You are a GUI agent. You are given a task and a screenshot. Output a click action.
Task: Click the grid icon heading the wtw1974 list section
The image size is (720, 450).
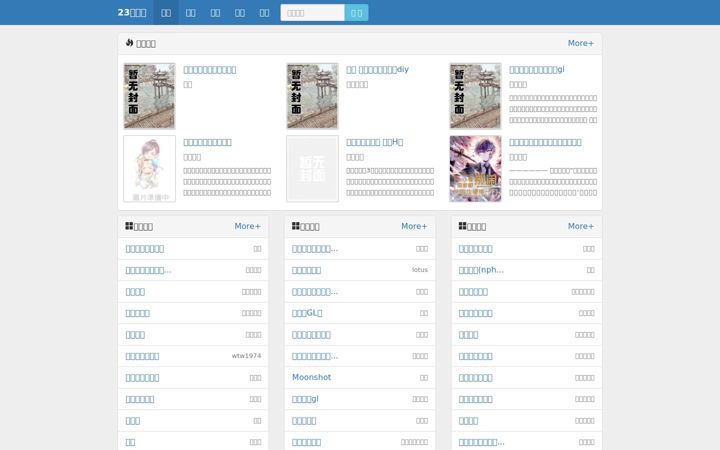[129, 225]
